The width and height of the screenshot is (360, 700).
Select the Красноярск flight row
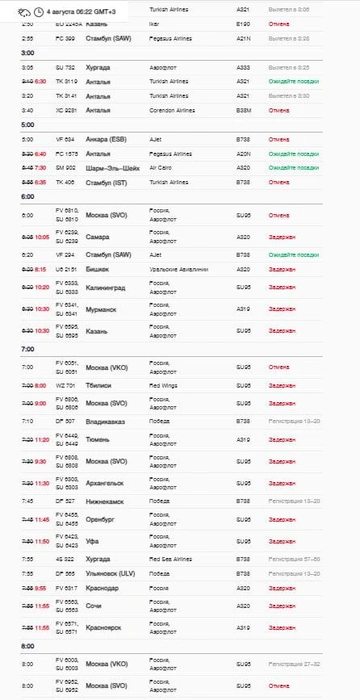tap(172, 628)
